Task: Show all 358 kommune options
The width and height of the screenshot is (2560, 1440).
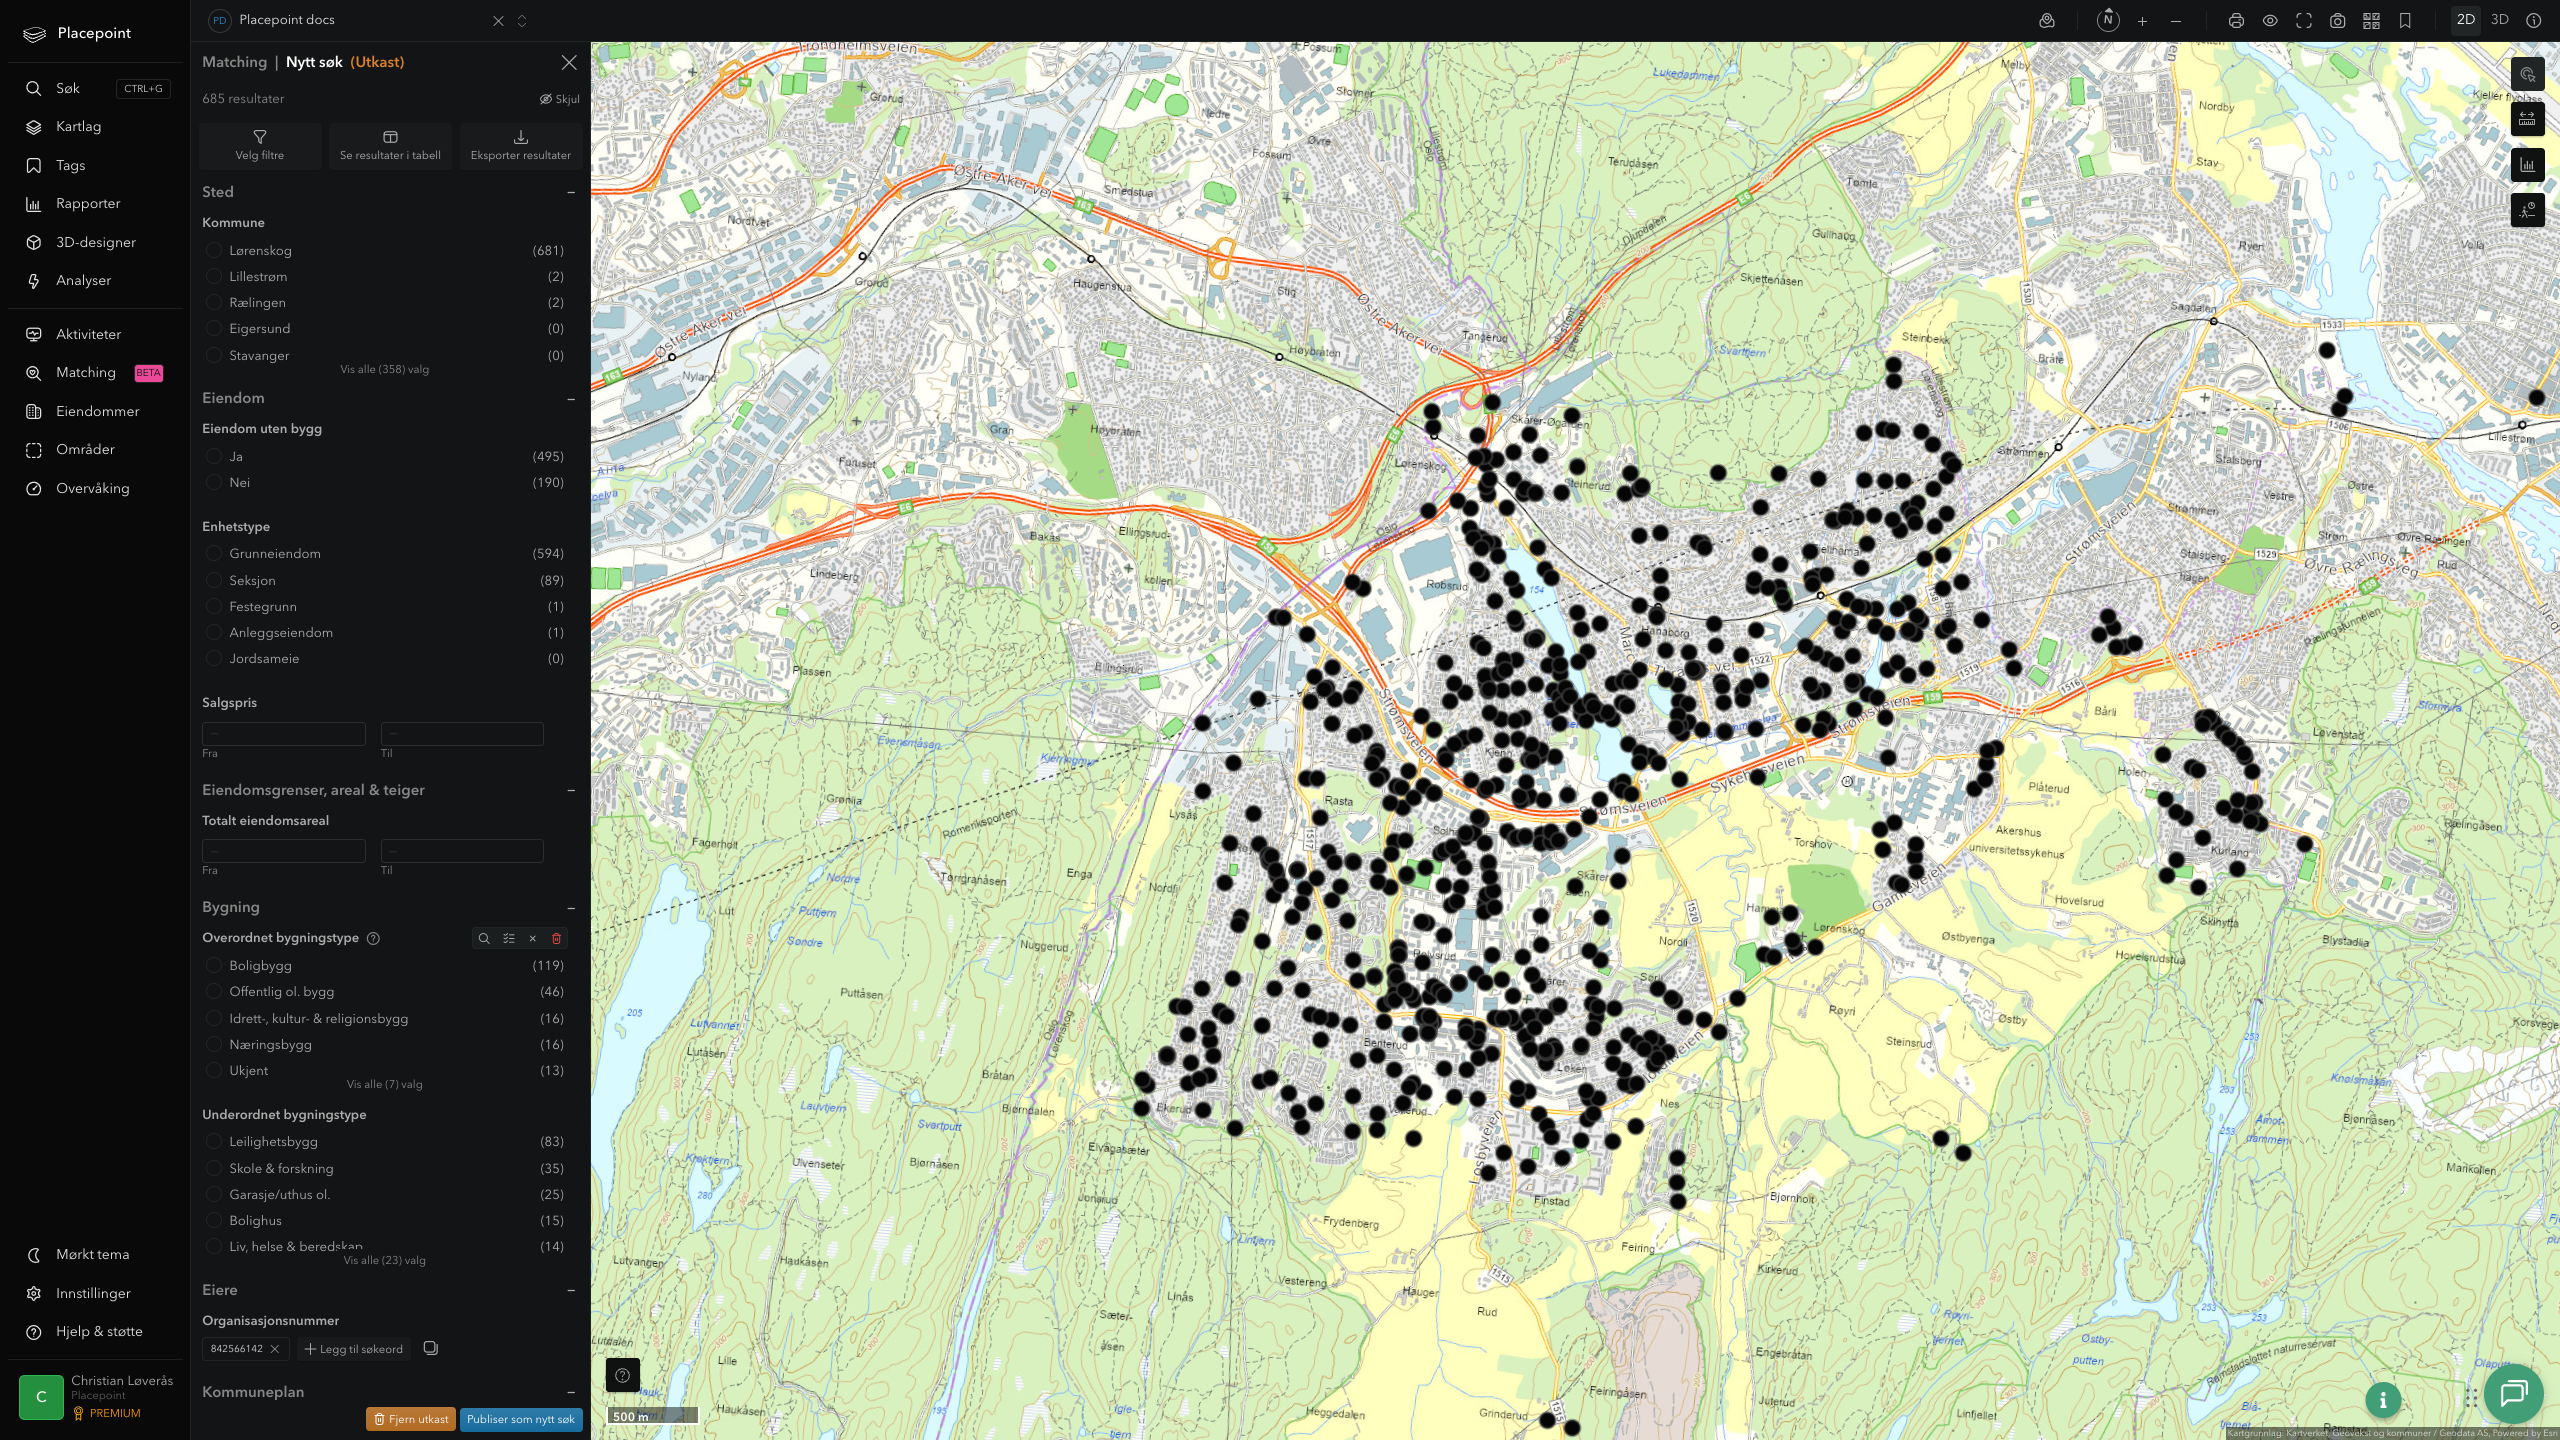Action: 384,369
